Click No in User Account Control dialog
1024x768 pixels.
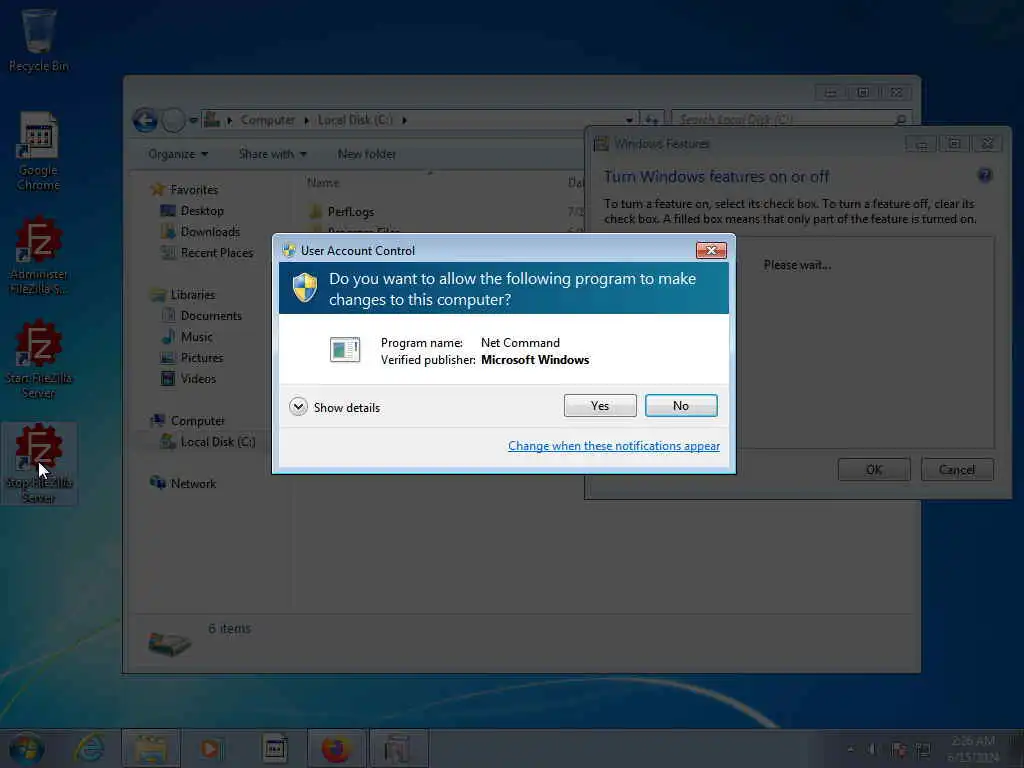(x=680, y=406)
